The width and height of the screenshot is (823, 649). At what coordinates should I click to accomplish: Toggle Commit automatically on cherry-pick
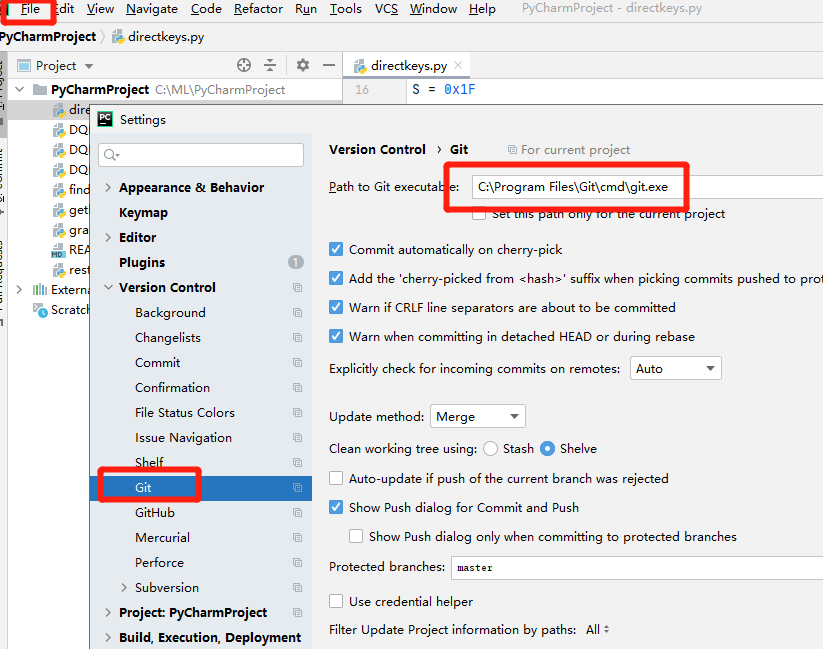[336, 249]
